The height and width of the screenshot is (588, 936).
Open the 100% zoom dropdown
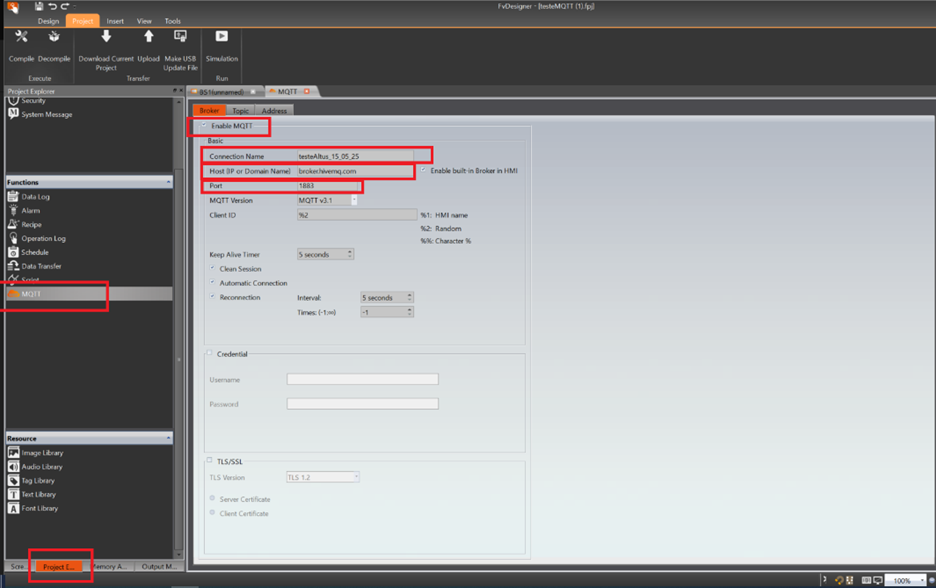pyautogui.click(x=922, y=580)
